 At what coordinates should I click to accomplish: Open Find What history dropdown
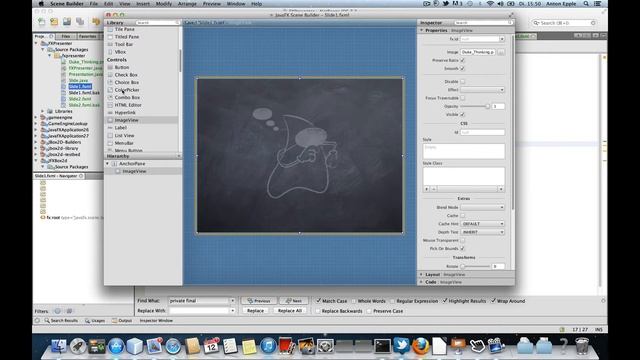[x=233, y=301]
